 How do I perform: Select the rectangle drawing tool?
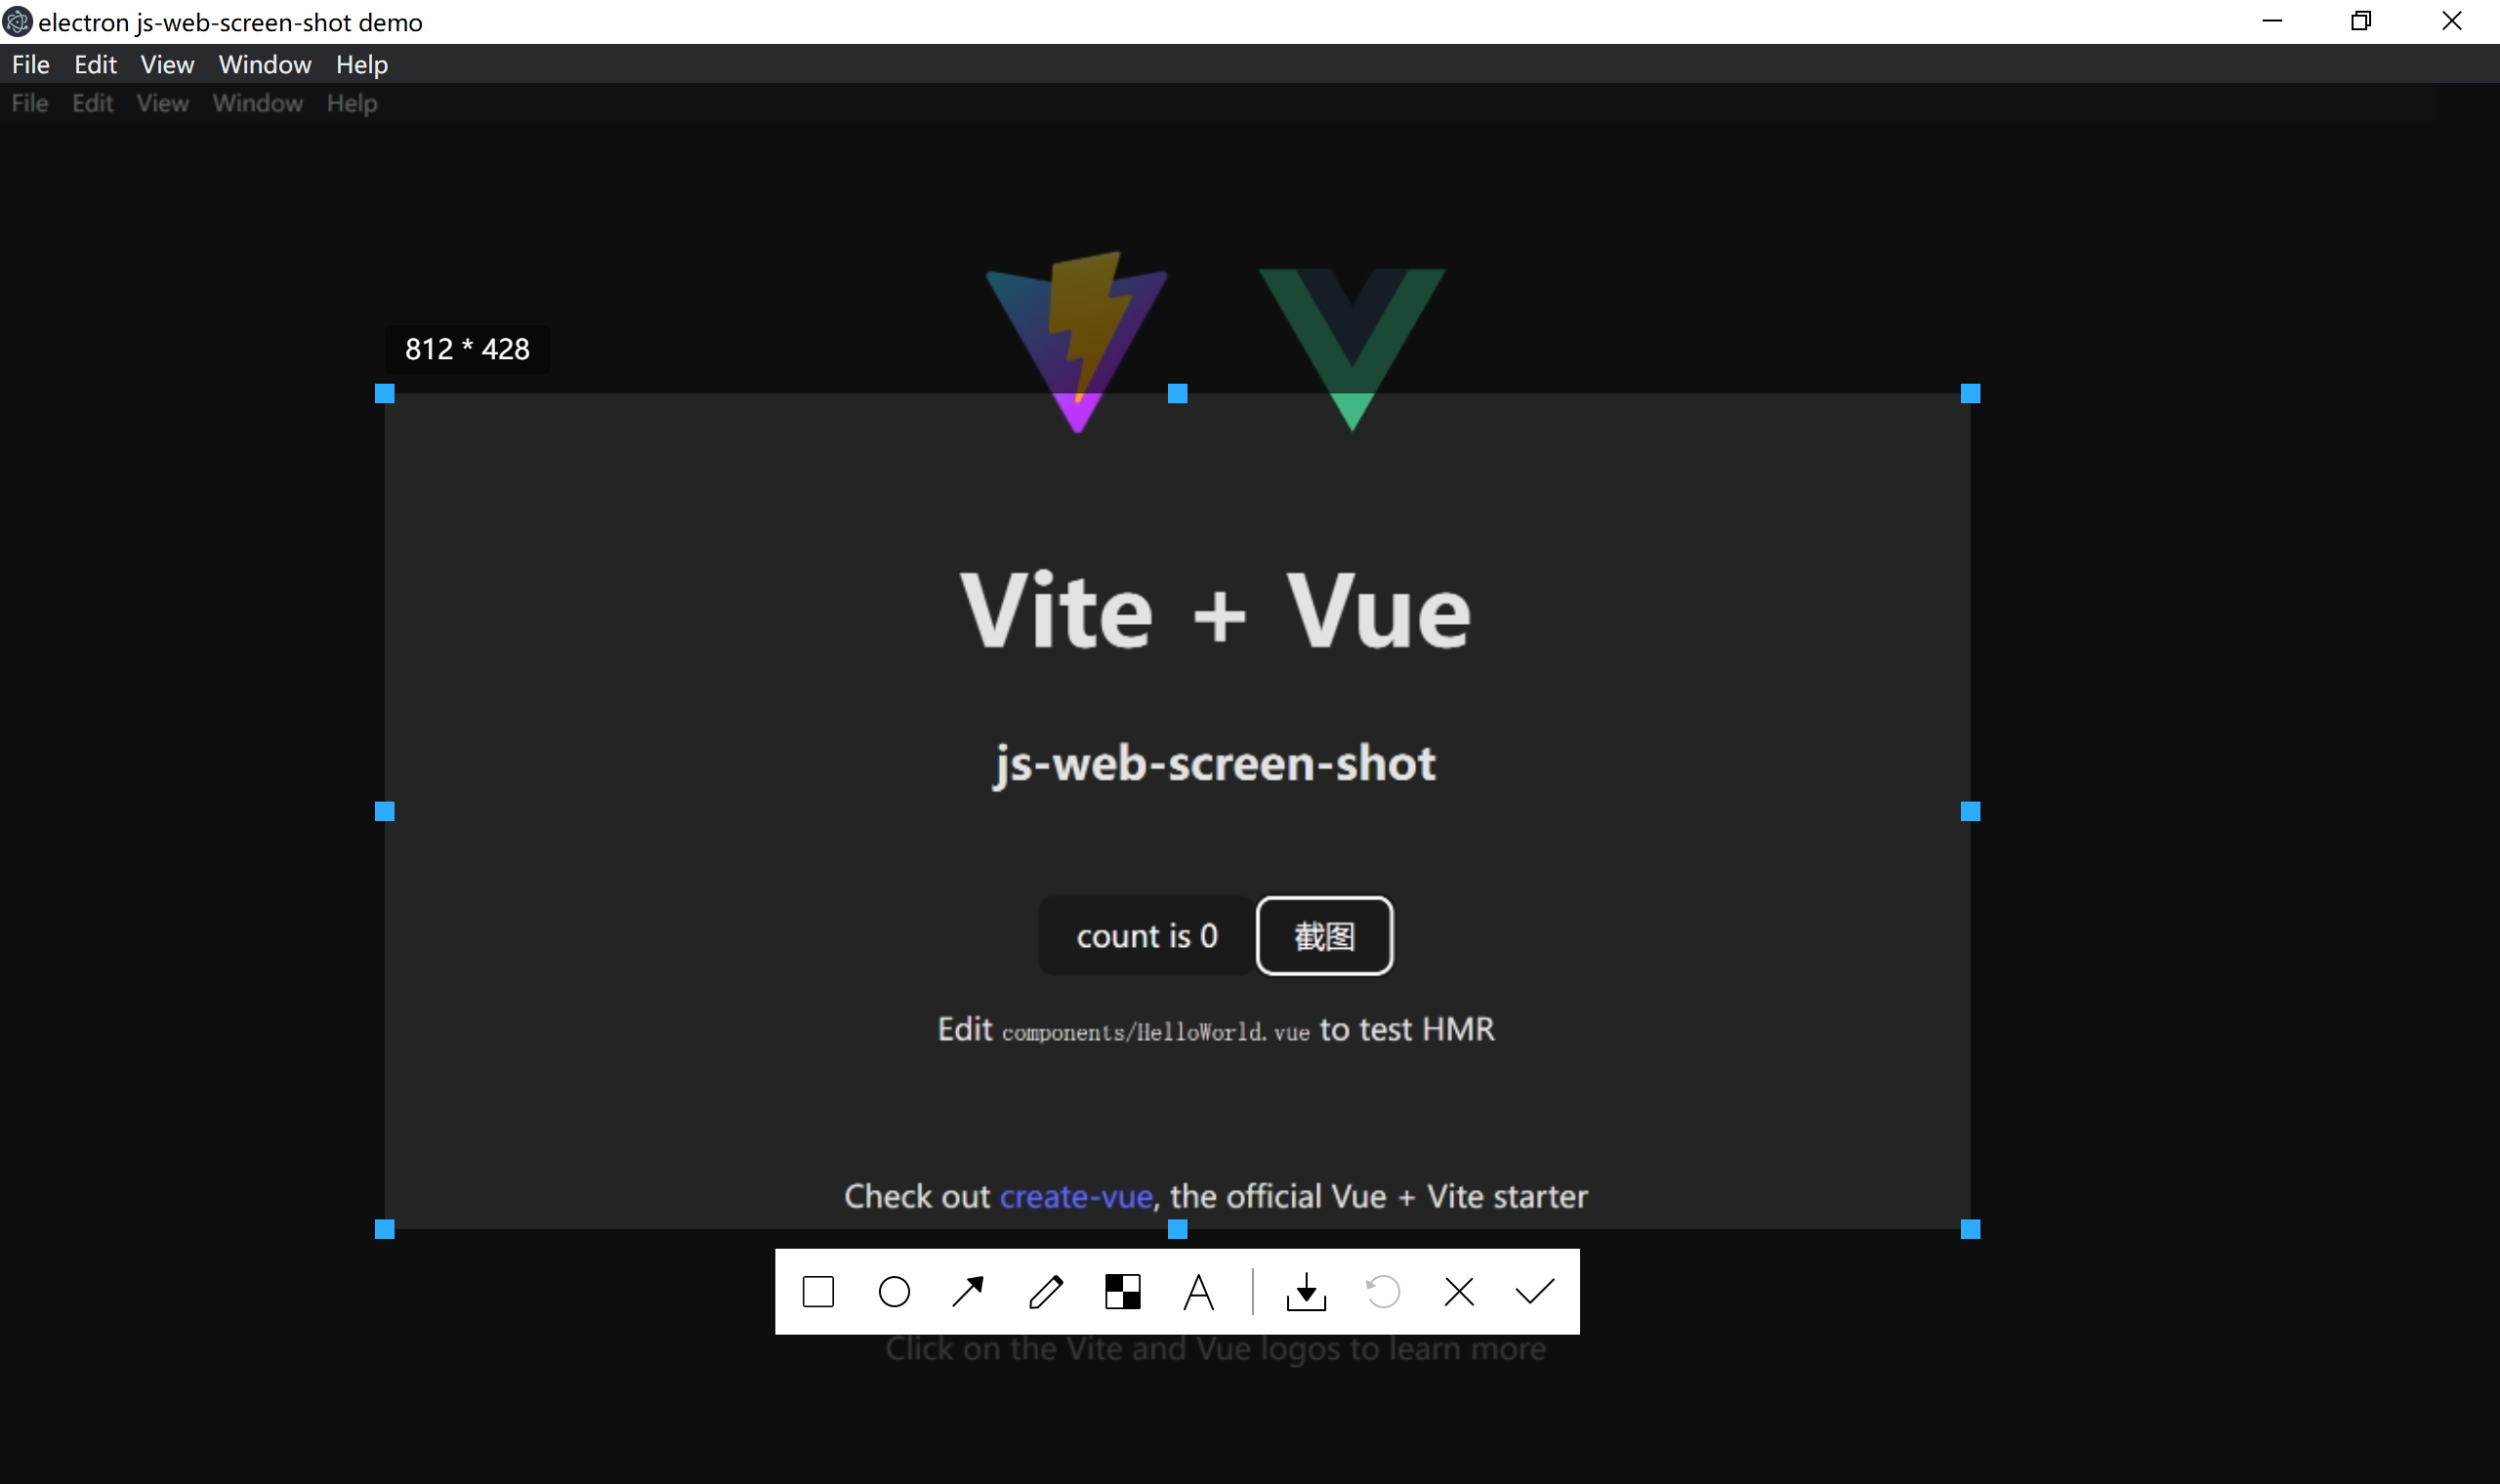pyautogui.click(x=818, y=1292)
